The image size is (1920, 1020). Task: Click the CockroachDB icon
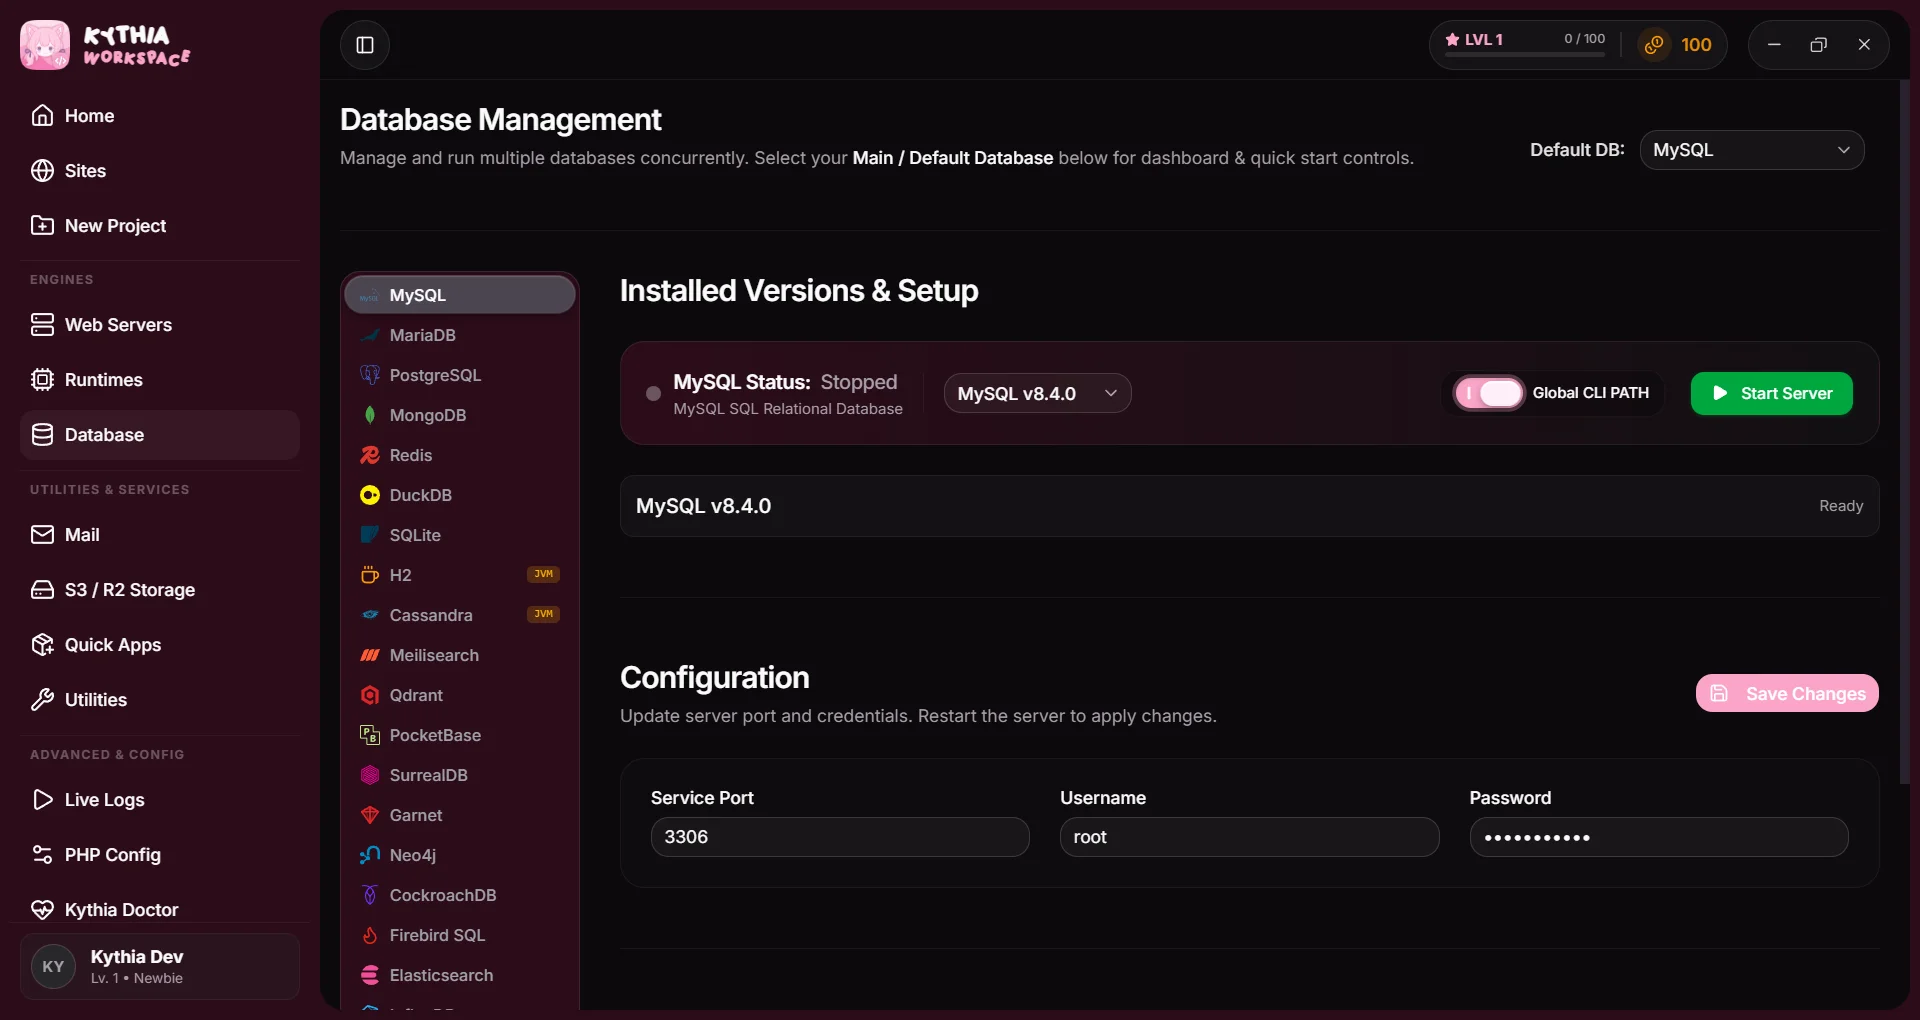pos(370,895)
